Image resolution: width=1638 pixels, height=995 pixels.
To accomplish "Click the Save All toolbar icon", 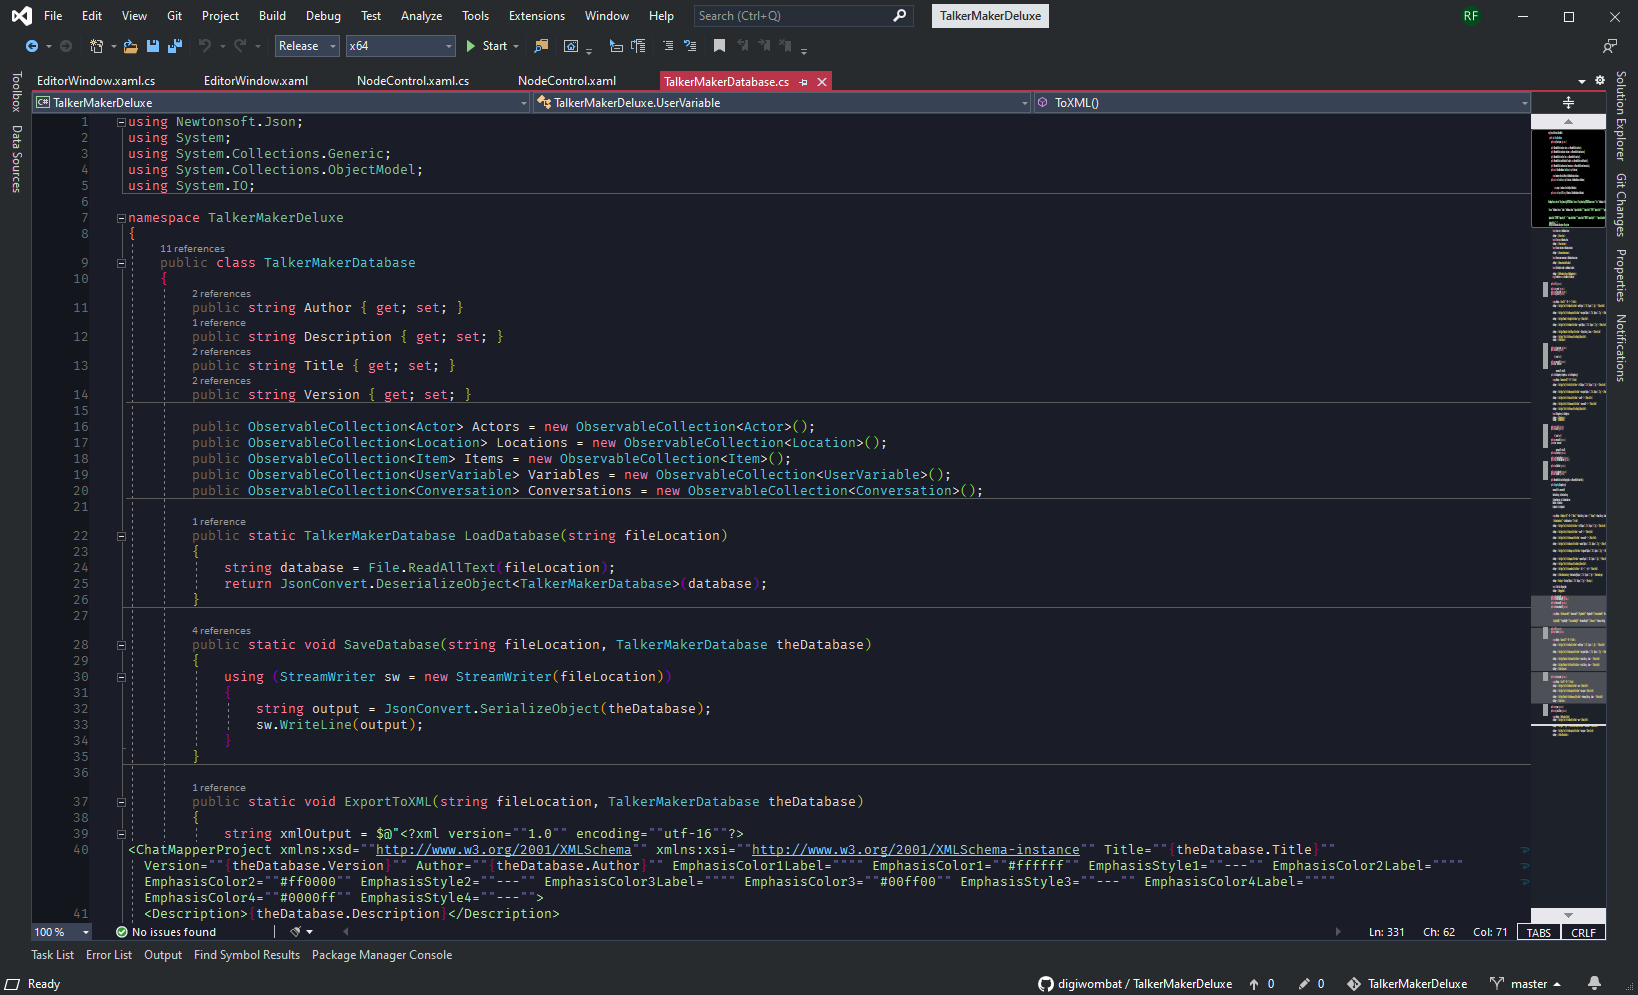I will pyautogui.click(x=175, y=46).
